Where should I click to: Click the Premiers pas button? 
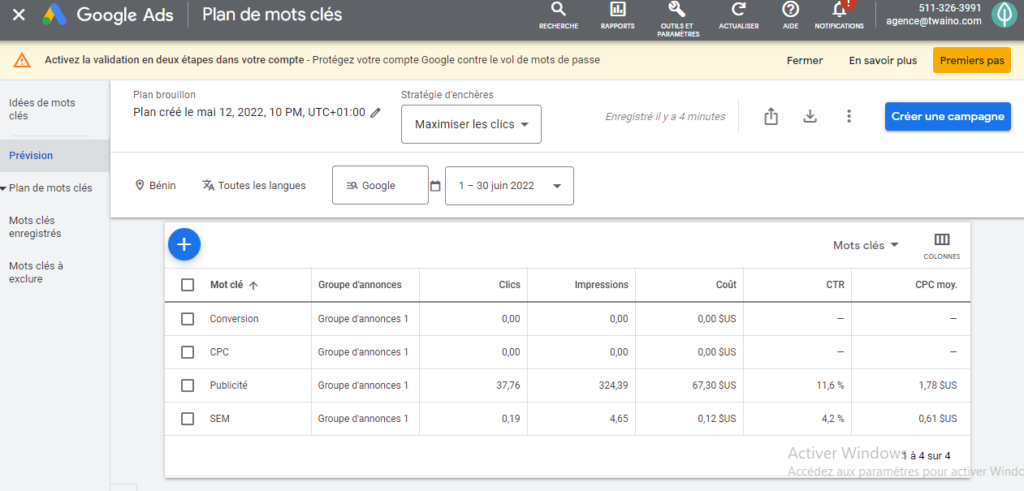(x=971, y=60)
